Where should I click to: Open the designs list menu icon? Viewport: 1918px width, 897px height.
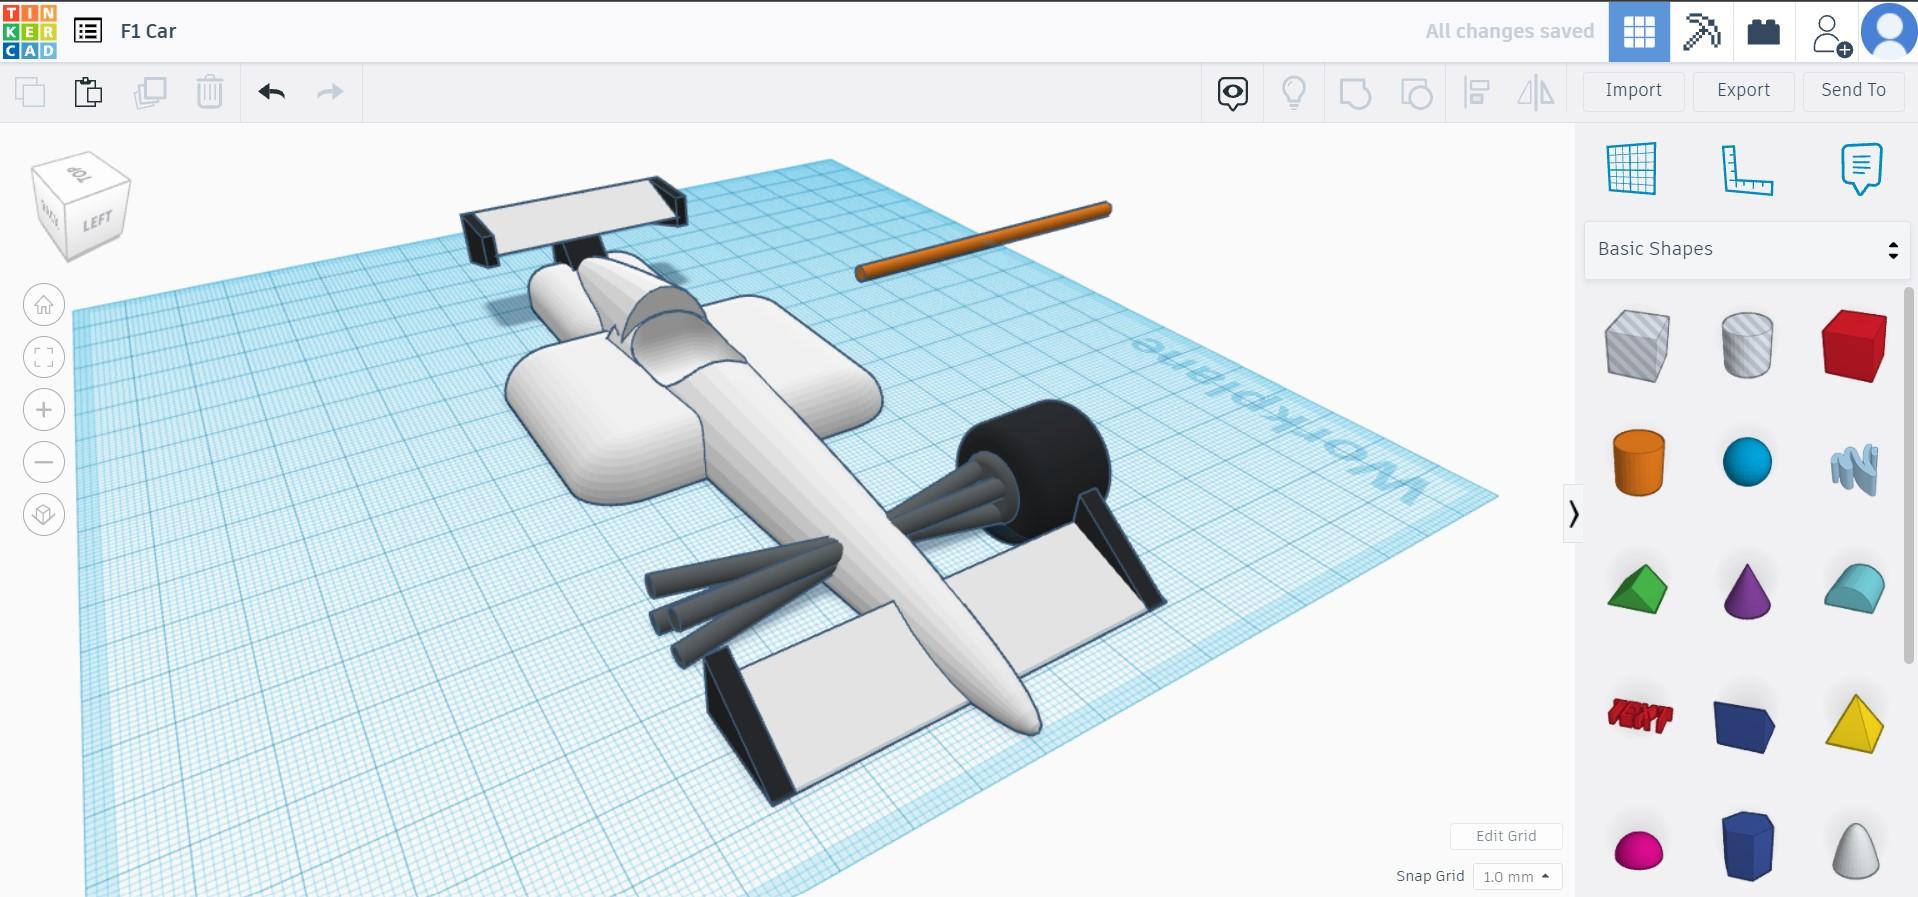tap(88, 31)
